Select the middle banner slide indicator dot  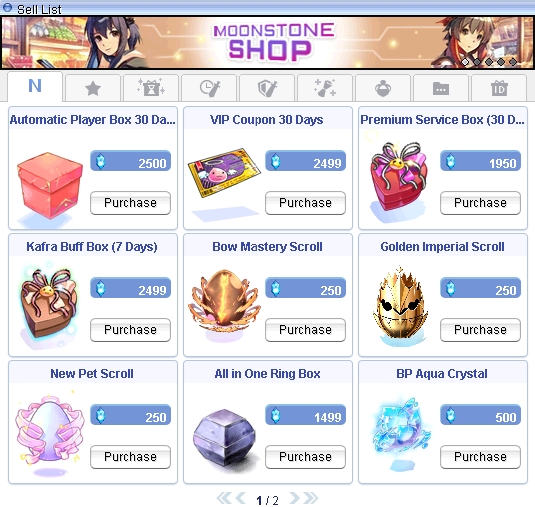click(489, 62)
